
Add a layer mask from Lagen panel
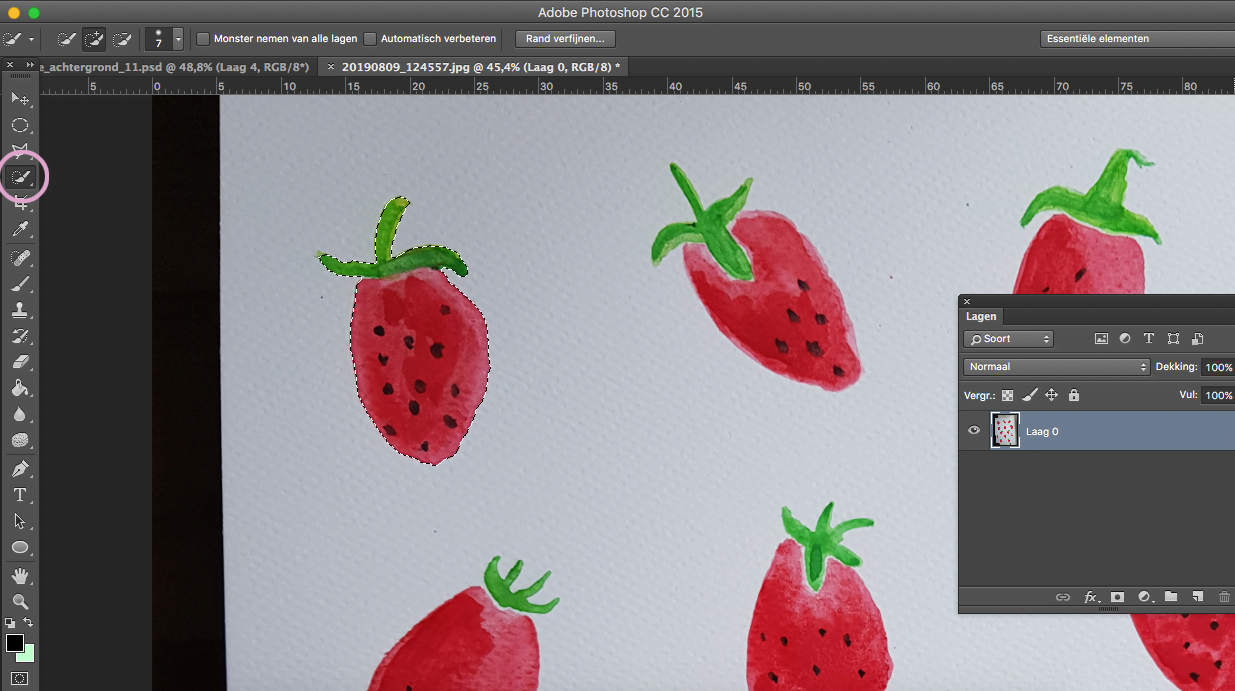coord(1117,597)
